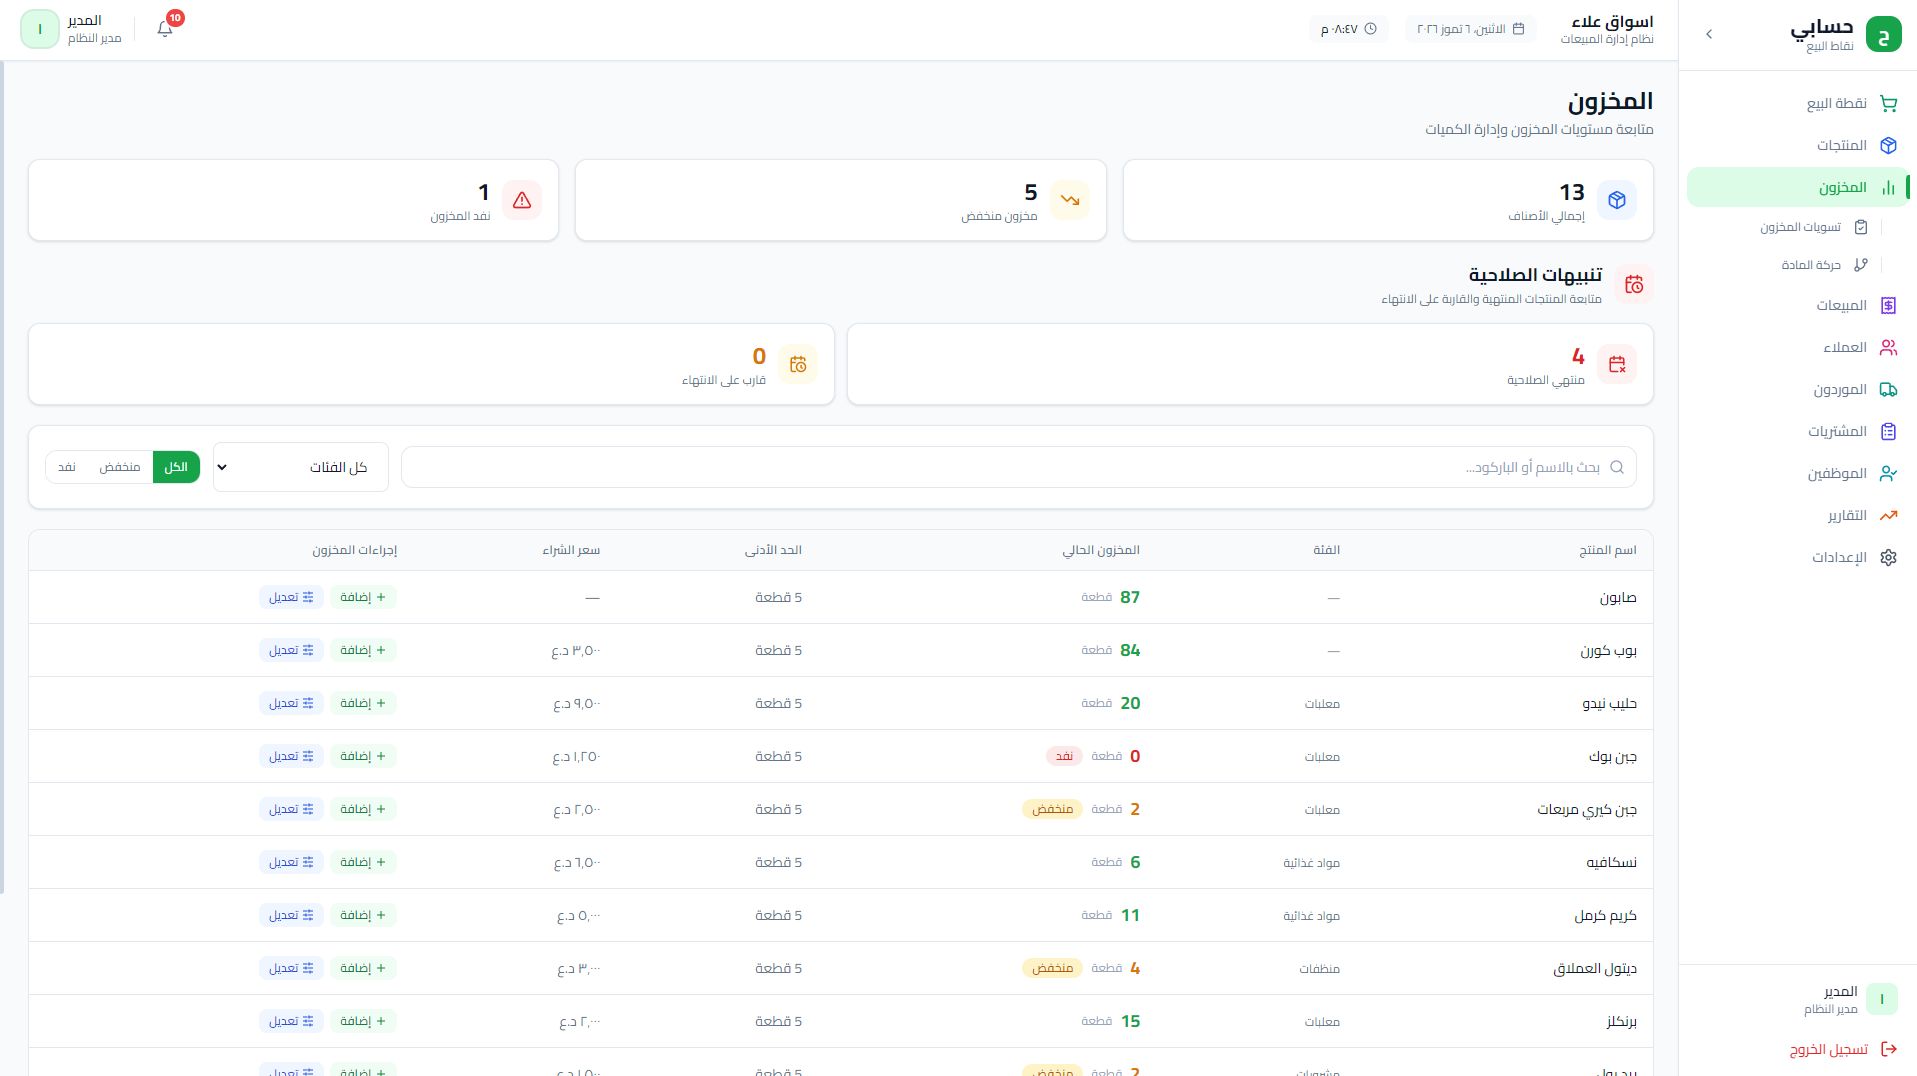
Task: Select the منخفض filter tab
Action: pos(120,467)
